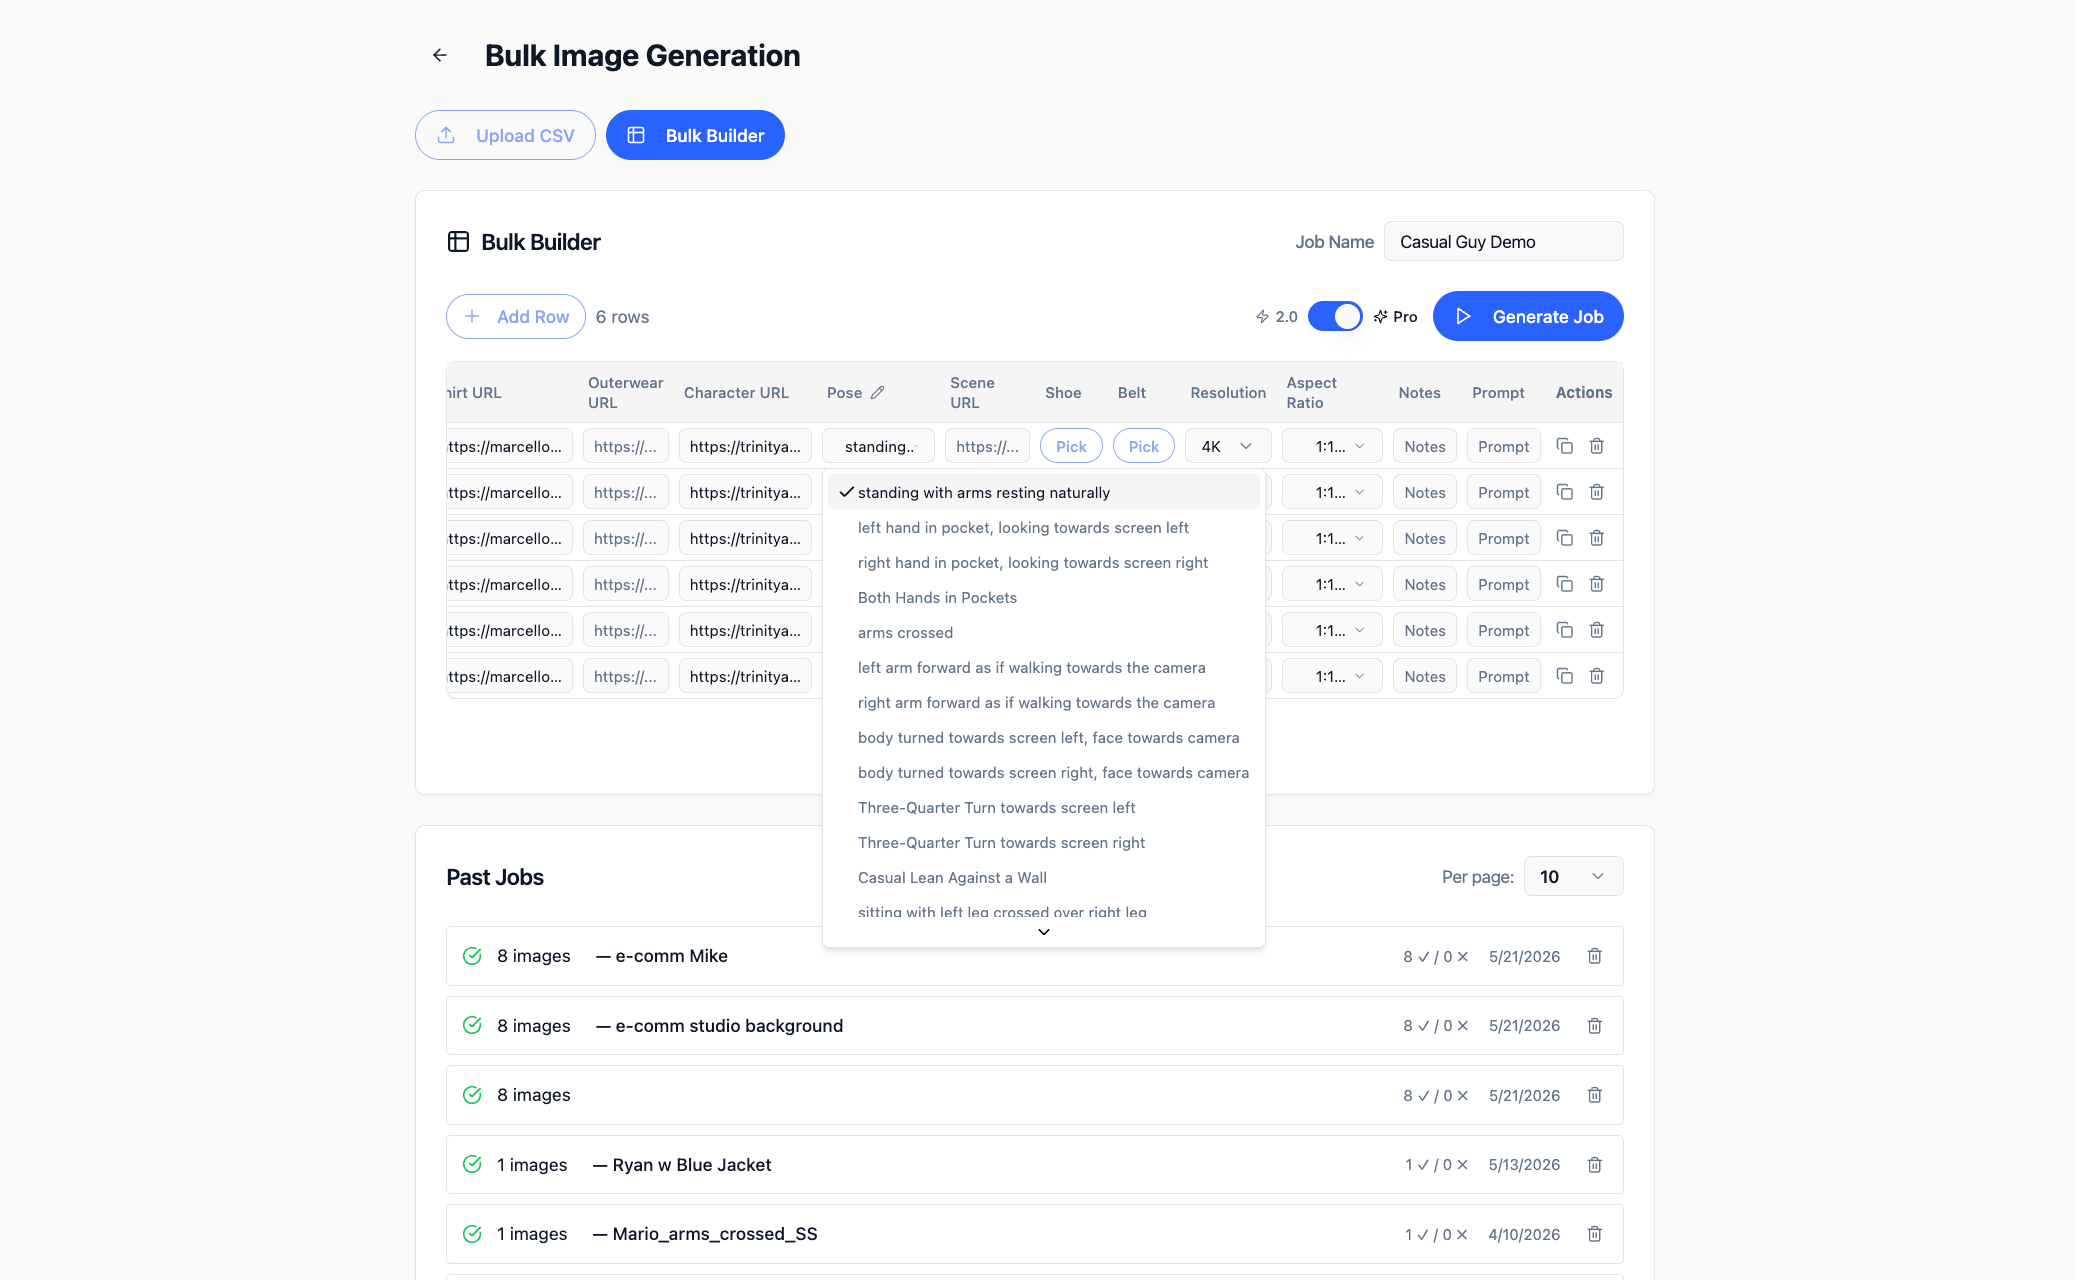Open the first row's pose dropdown

878,446
